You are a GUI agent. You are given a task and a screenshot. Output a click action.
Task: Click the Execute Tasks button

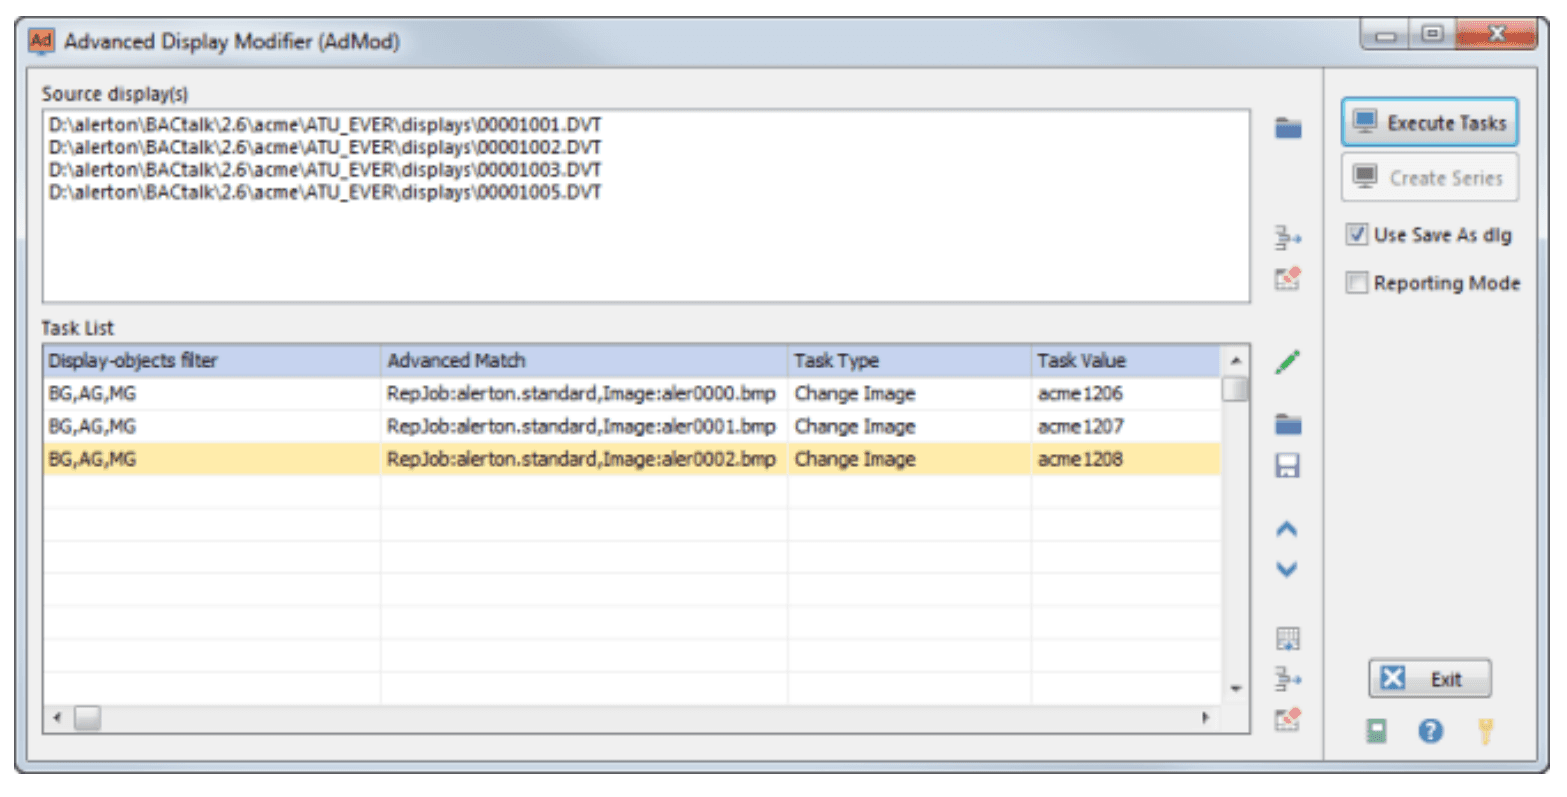tap(1430, 123)
